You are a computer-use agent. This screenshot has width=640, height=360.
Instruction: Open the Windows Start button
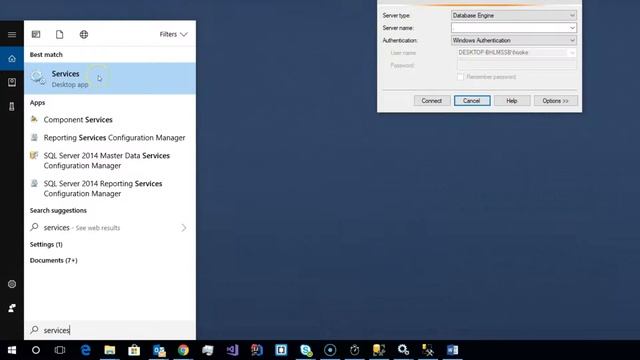coord(12,350)
